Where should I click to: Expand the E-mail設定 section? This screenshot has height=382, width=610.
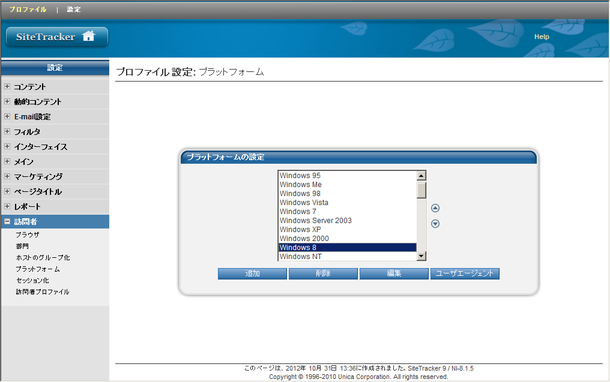(7, 116)
